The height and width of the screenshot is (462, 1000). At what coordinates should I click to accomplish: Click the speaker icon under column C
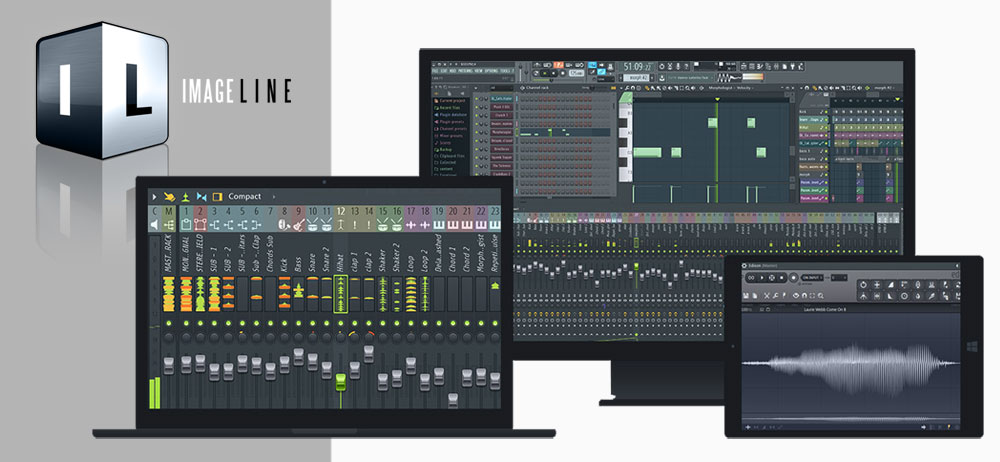pos(154,225)
